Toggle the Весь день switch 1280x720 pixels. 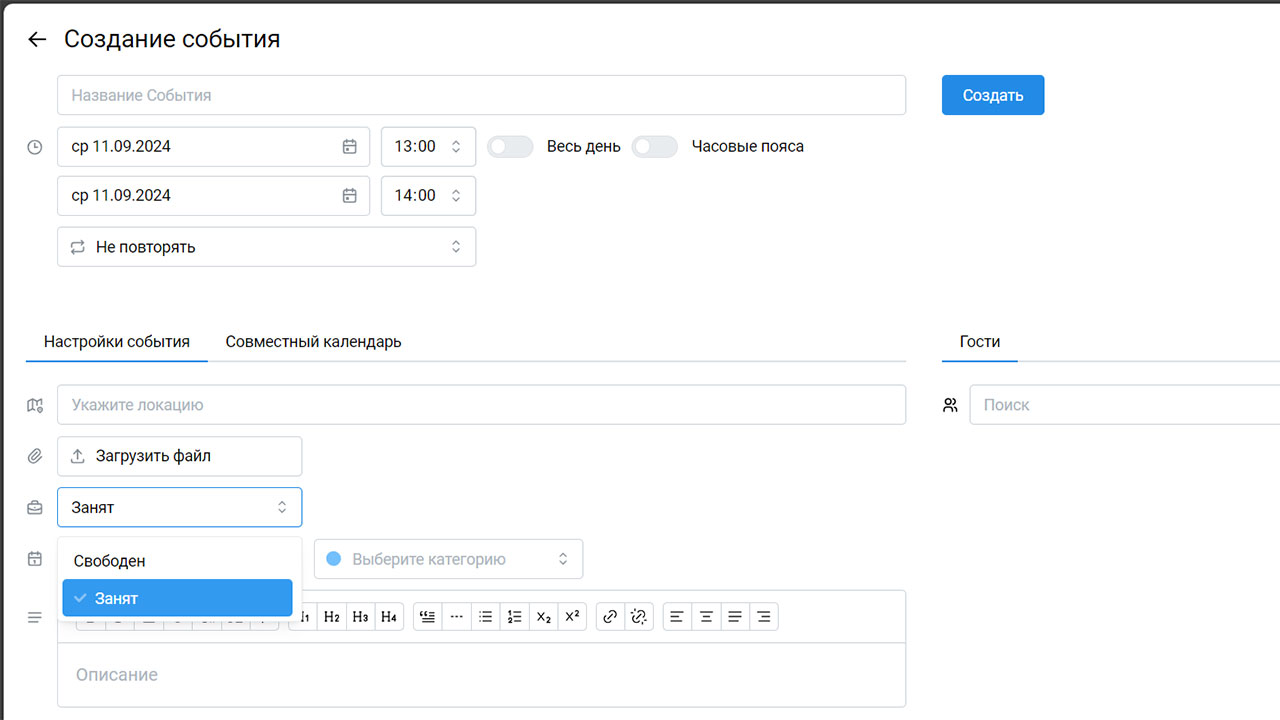[510, 147]
